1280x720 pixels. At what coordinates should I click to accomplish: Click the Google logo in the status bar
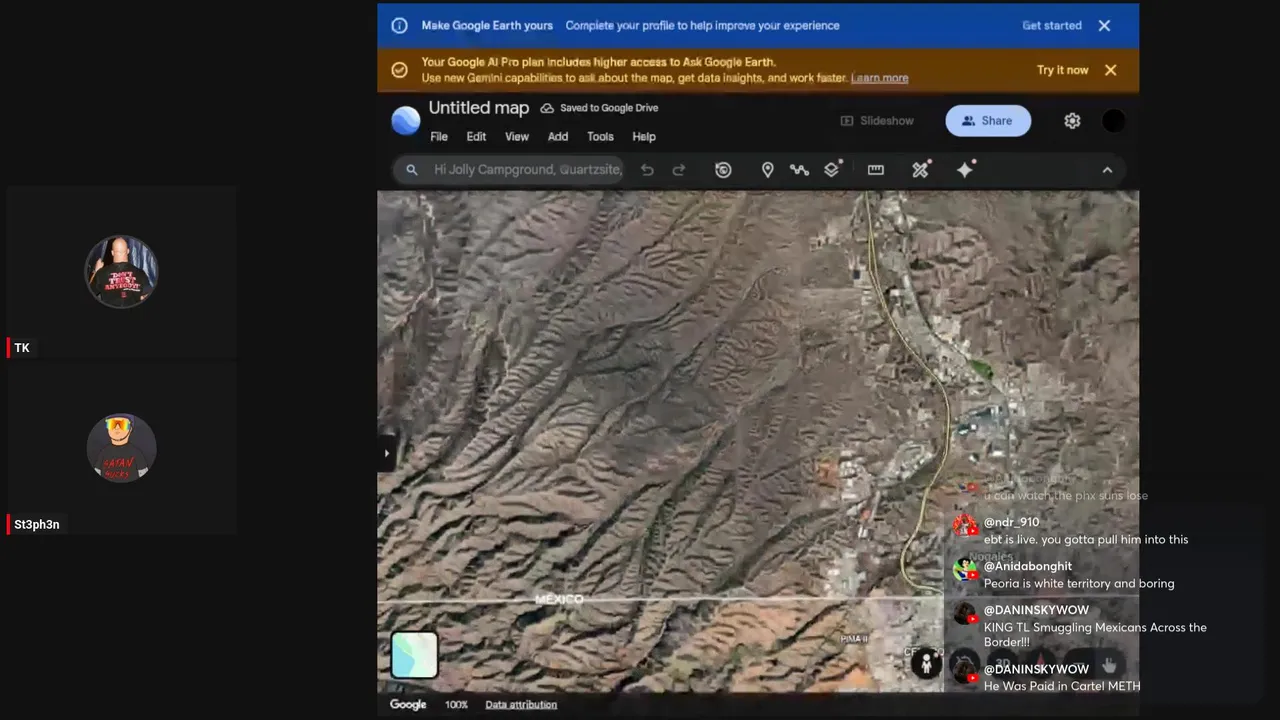tap(408, 705)
